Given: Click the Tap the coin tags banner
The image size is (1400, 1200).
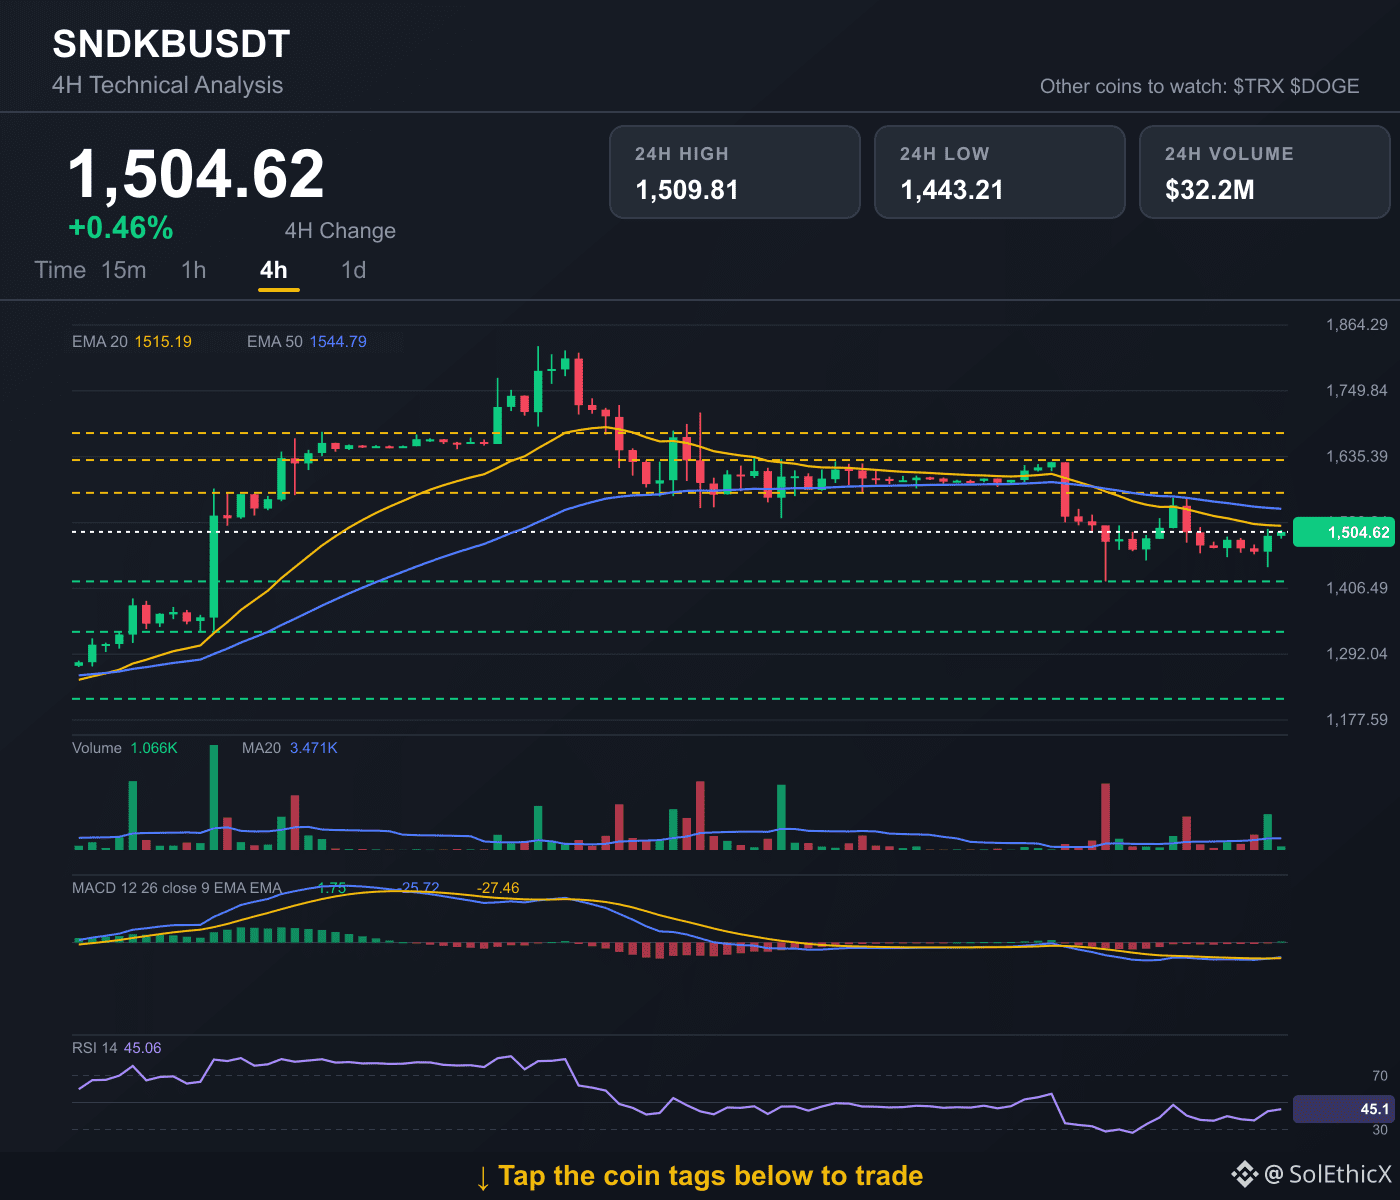Looking at the screenshot, I should [x=699, y=1176].
